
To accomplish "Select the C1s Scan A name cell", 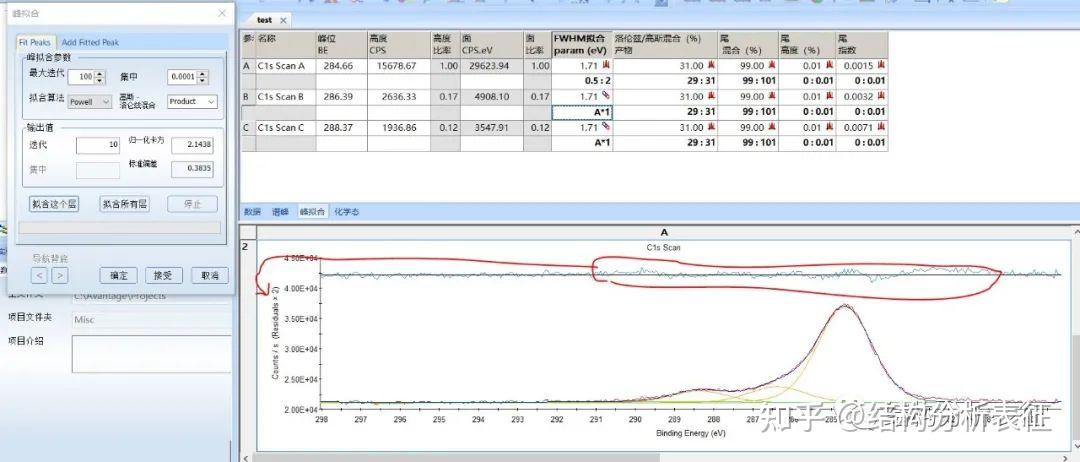I will pos(285,66).
